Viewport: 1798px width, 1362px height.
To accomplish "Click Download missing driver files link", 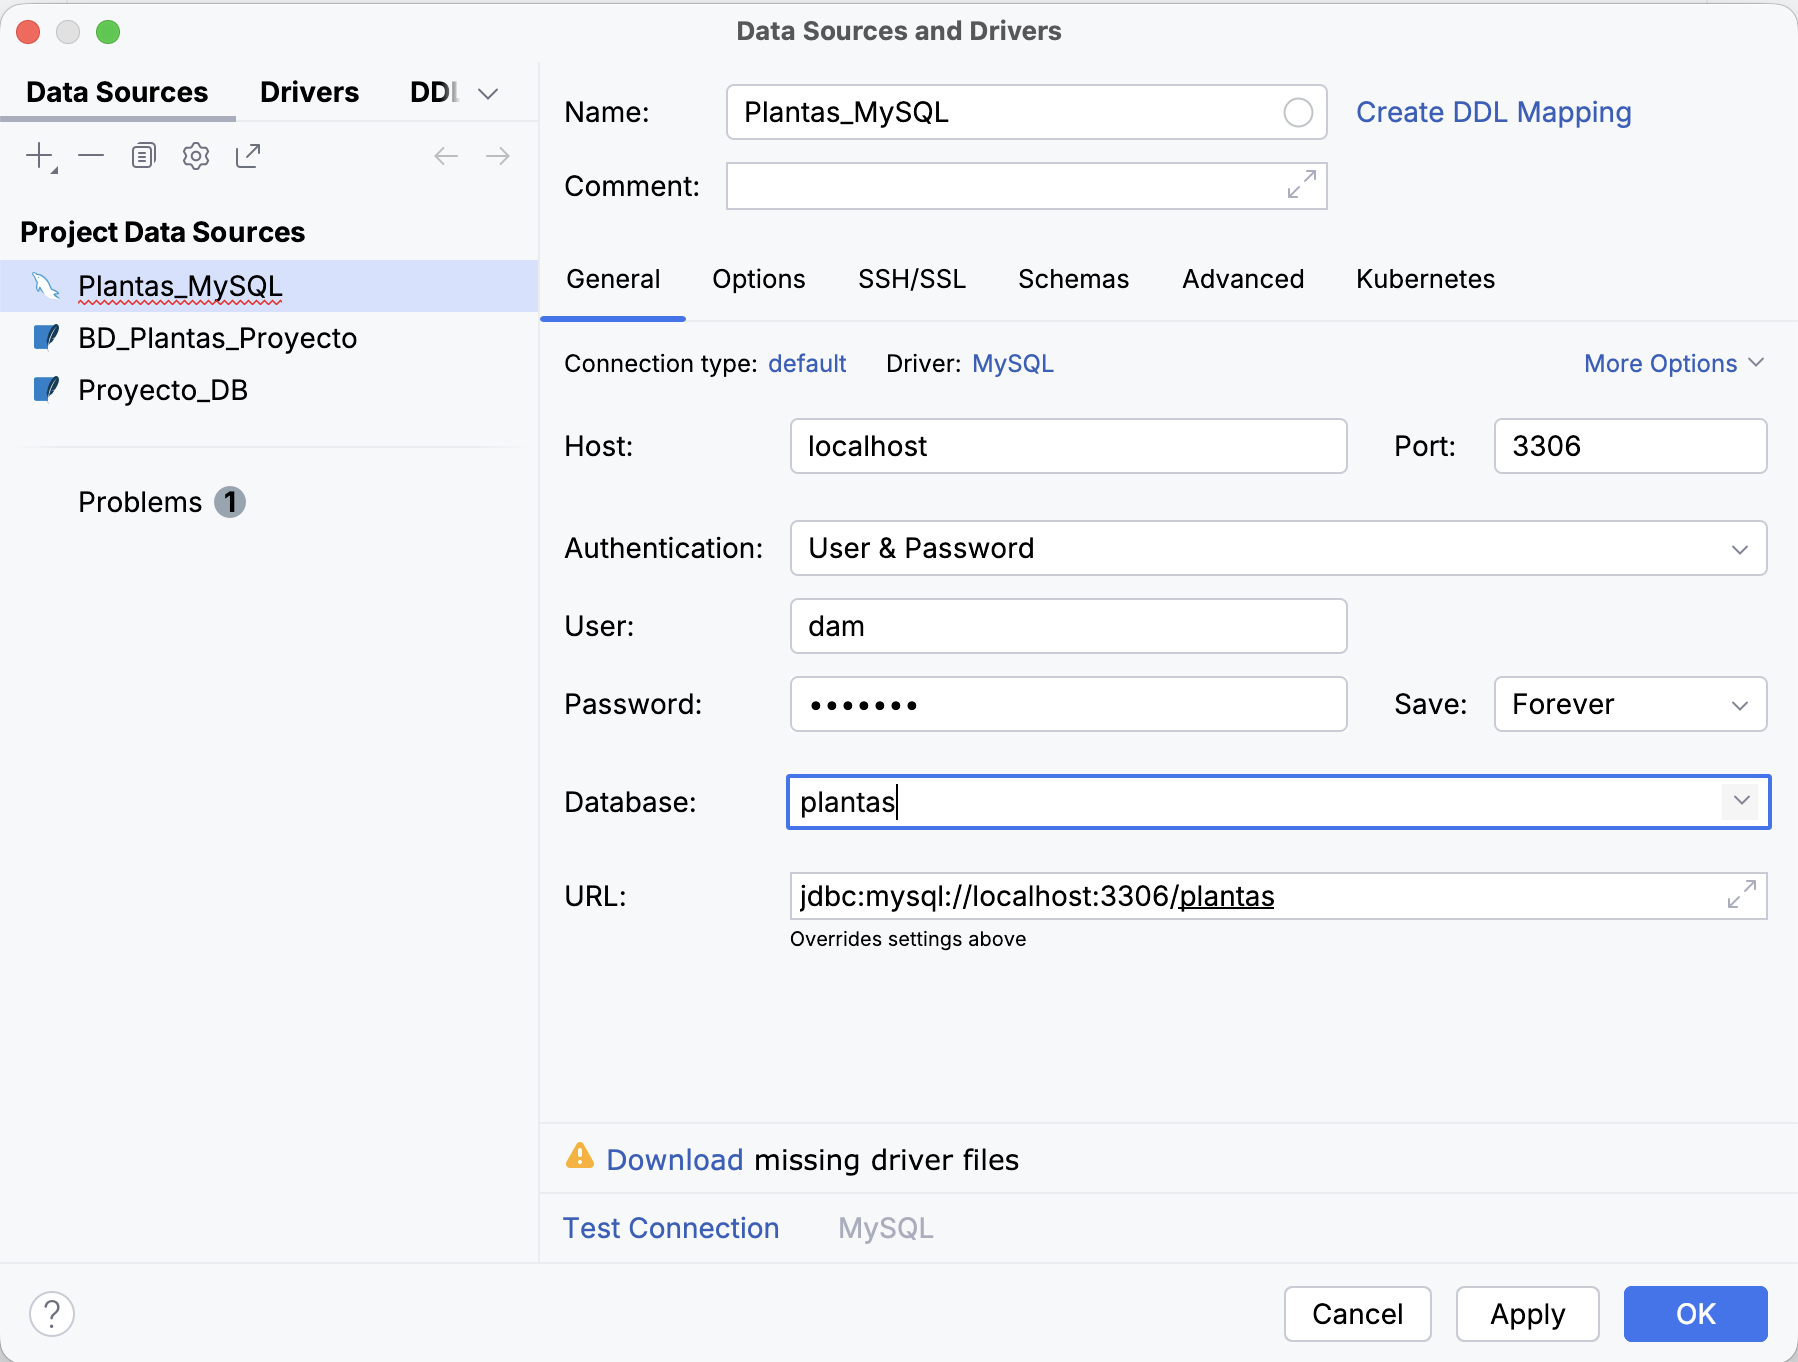I will tap(675, 1159).
